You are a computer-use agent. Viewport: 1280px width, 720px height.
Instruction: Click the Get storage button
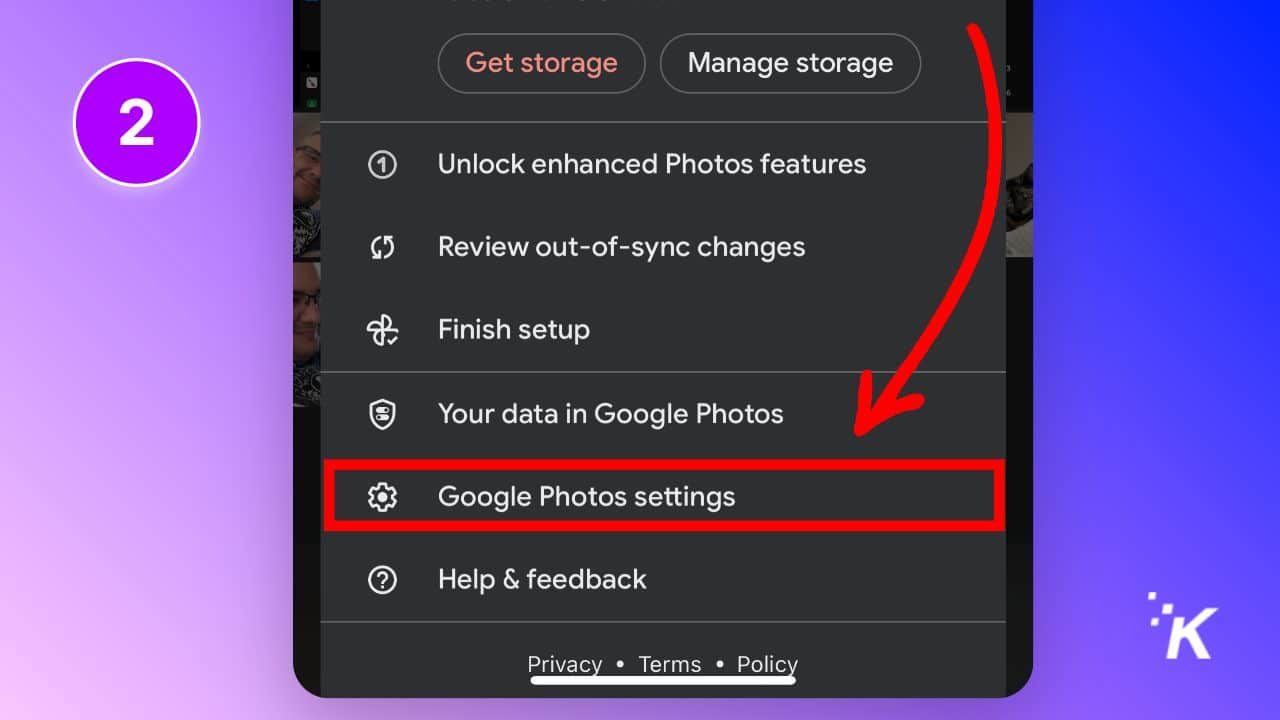(x=541, y=63)
